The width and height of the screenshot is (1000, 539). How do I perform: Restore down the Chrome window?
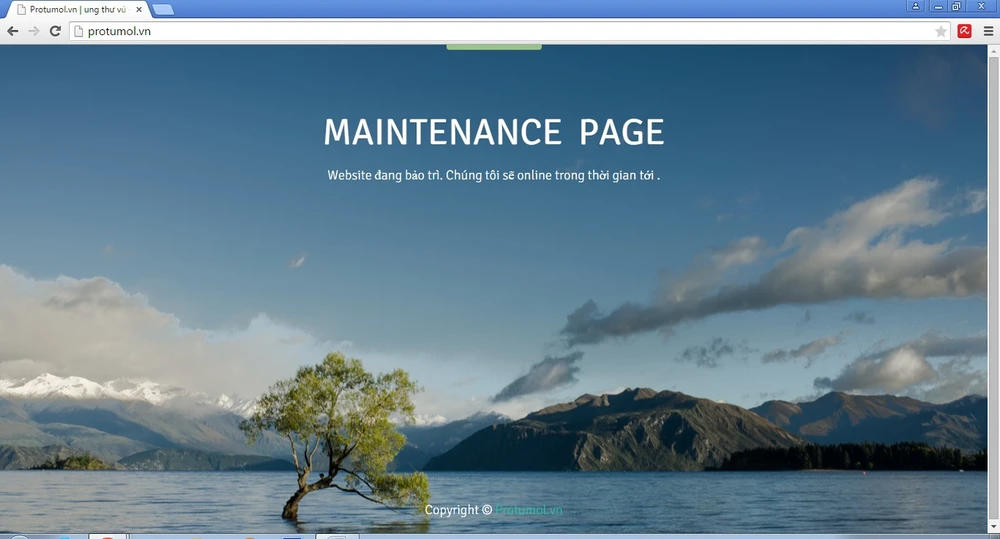956,6
